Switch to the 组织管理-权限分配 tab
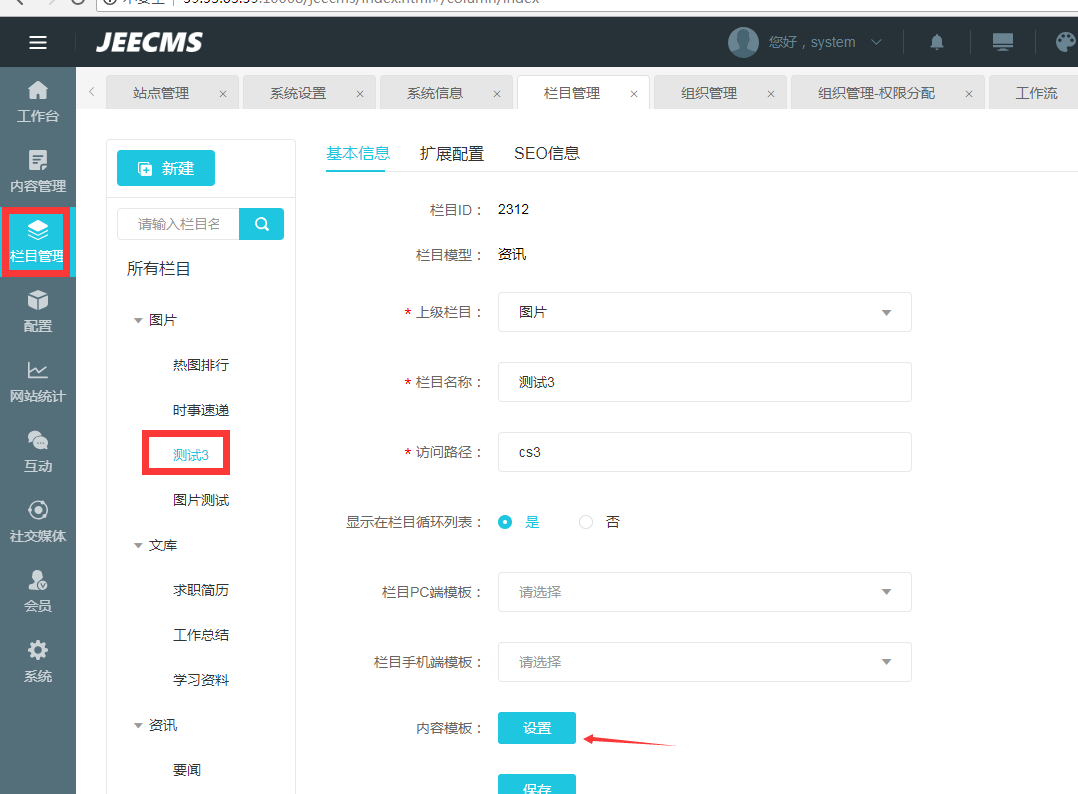 coord(876,93)
